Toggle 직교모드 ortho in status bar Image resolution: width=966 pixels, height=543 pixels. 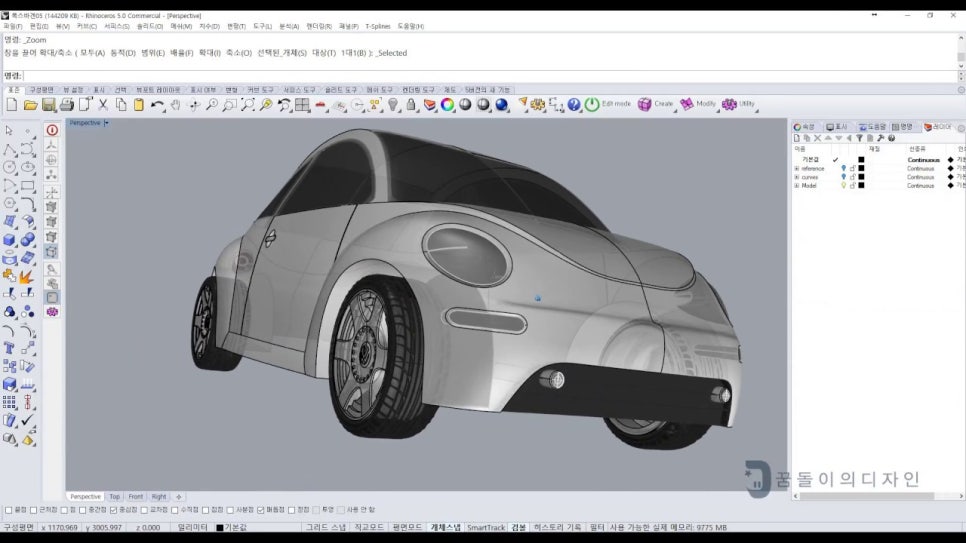pyautogui.click(x=369, y=528)
